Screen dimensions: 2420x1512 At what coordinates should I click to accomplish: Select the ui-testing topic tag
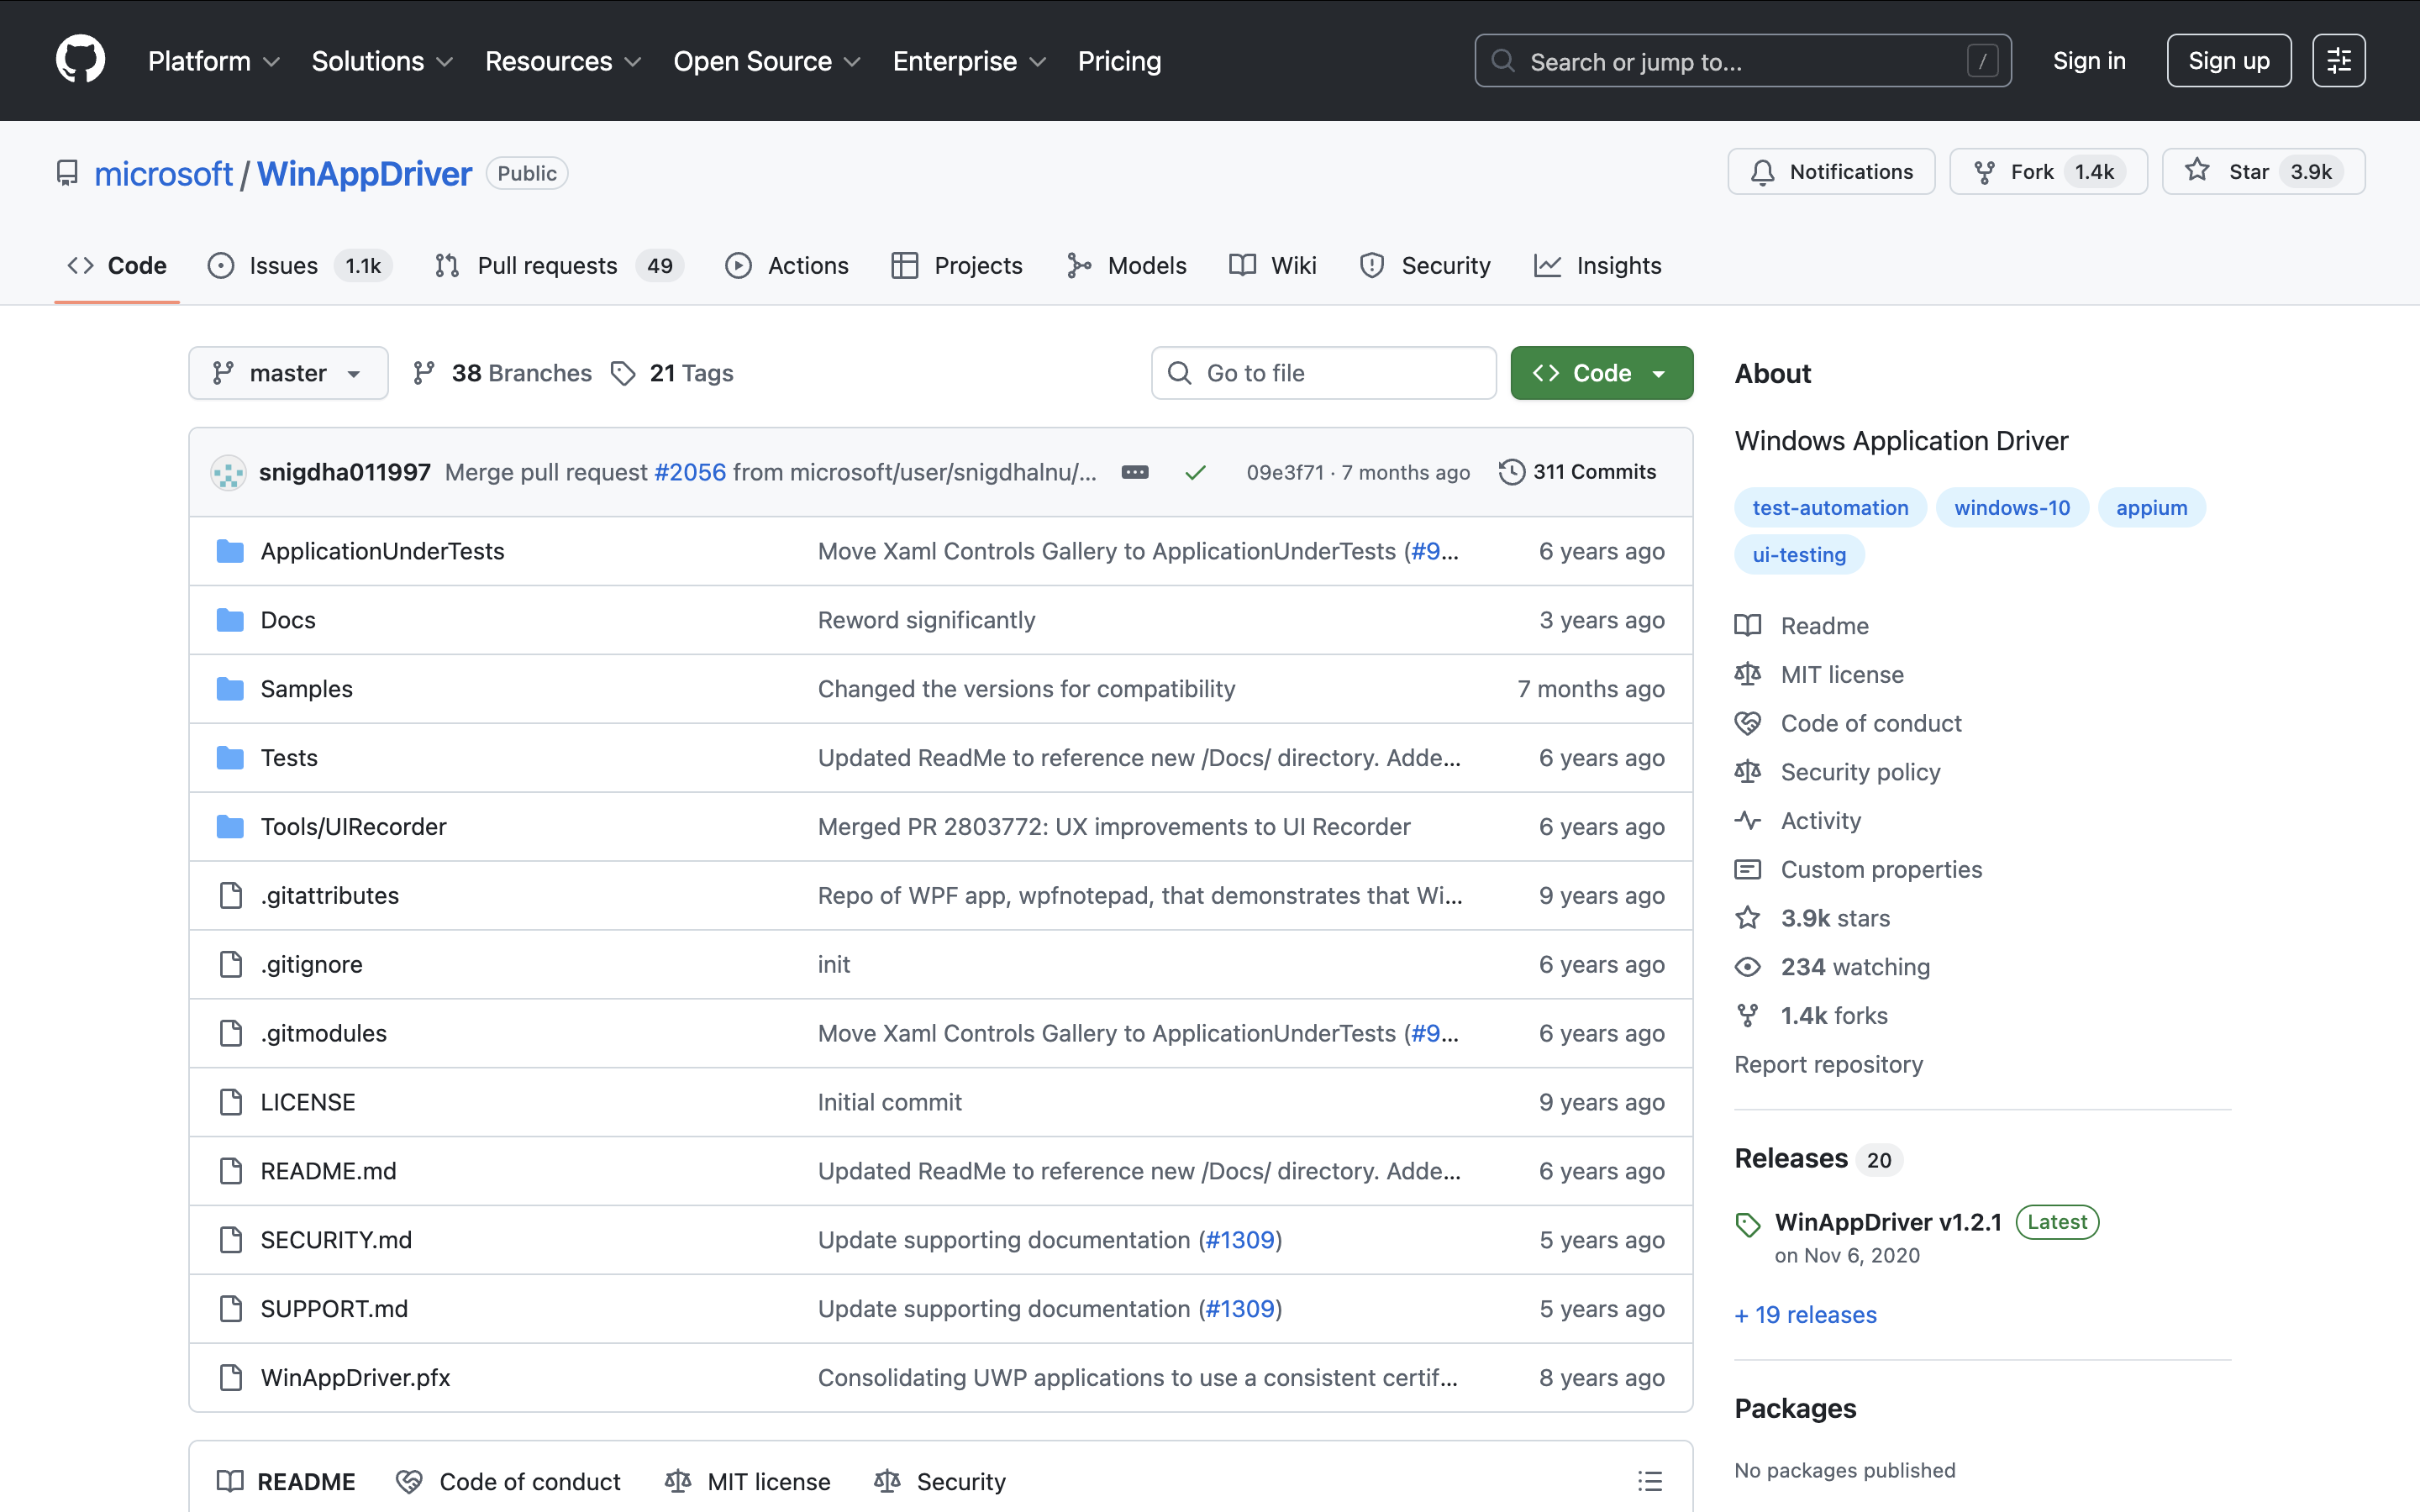[1798, 554]
